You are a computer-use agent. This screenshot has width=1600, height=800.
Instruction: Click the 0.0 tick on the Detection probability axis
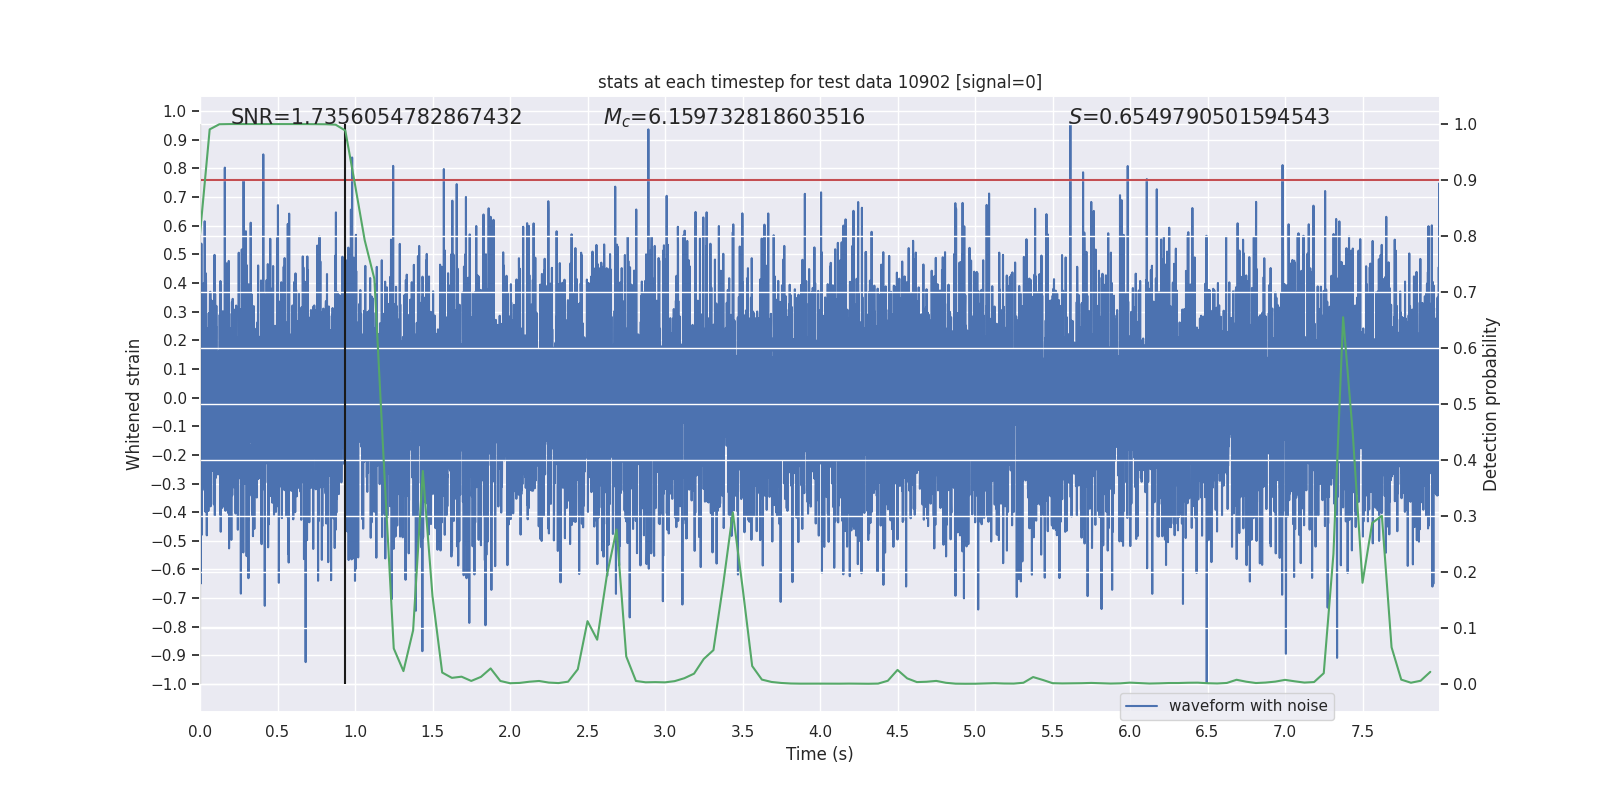pos(1465,685)
